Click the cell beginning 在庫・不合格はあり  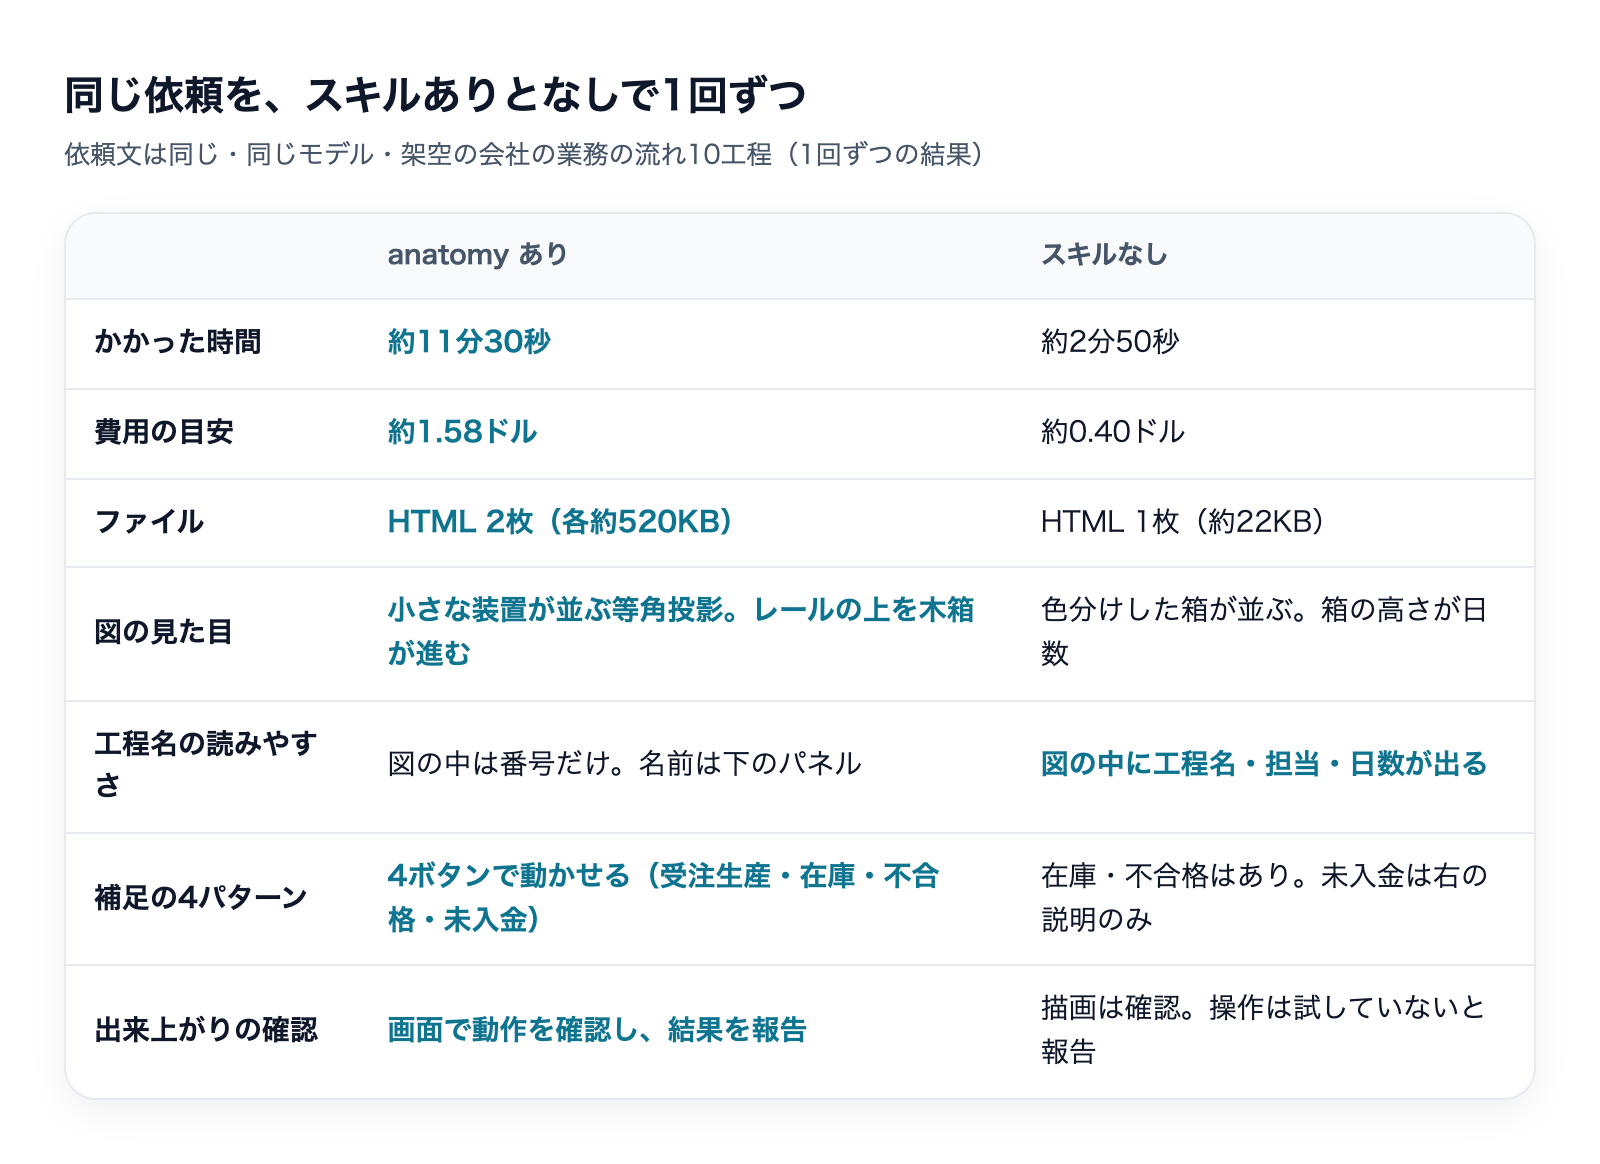click(x=1264, y=898)
